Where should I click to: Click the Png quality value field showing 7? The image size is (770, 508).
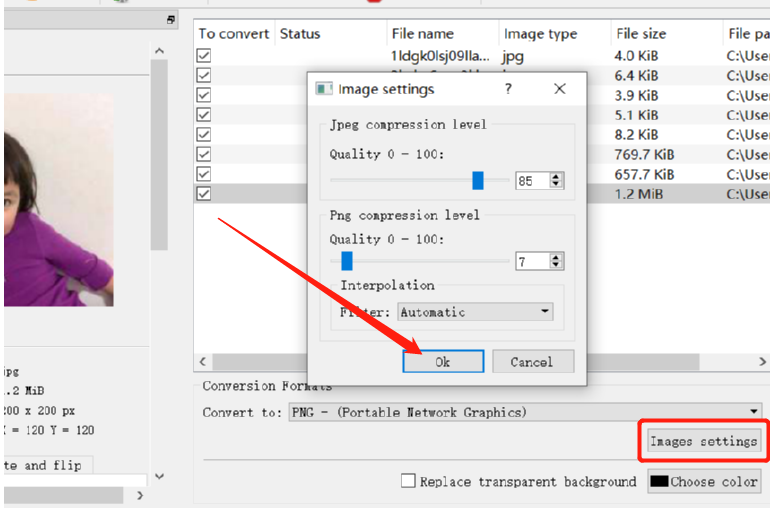tap(532, 261)
